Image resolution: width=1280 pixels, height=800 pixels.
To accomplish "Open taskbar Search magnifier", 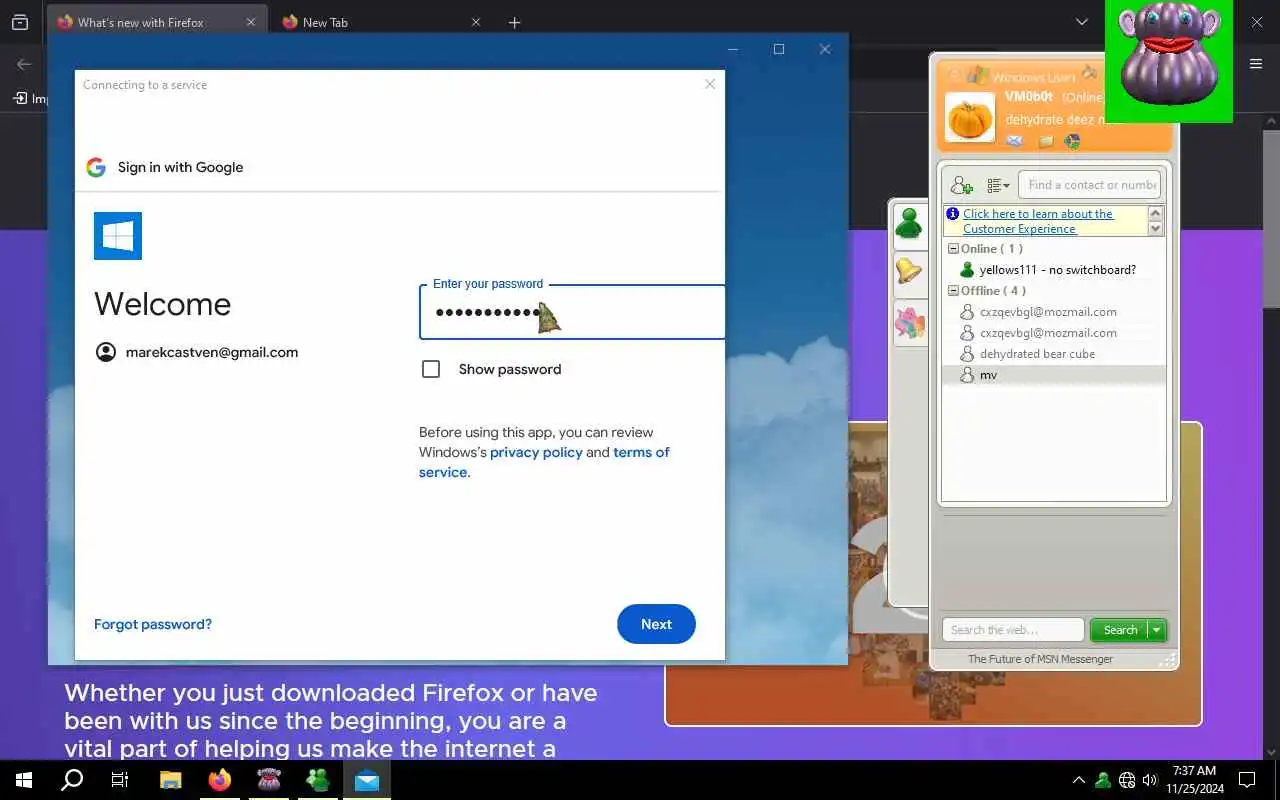I will pos(72,780).
